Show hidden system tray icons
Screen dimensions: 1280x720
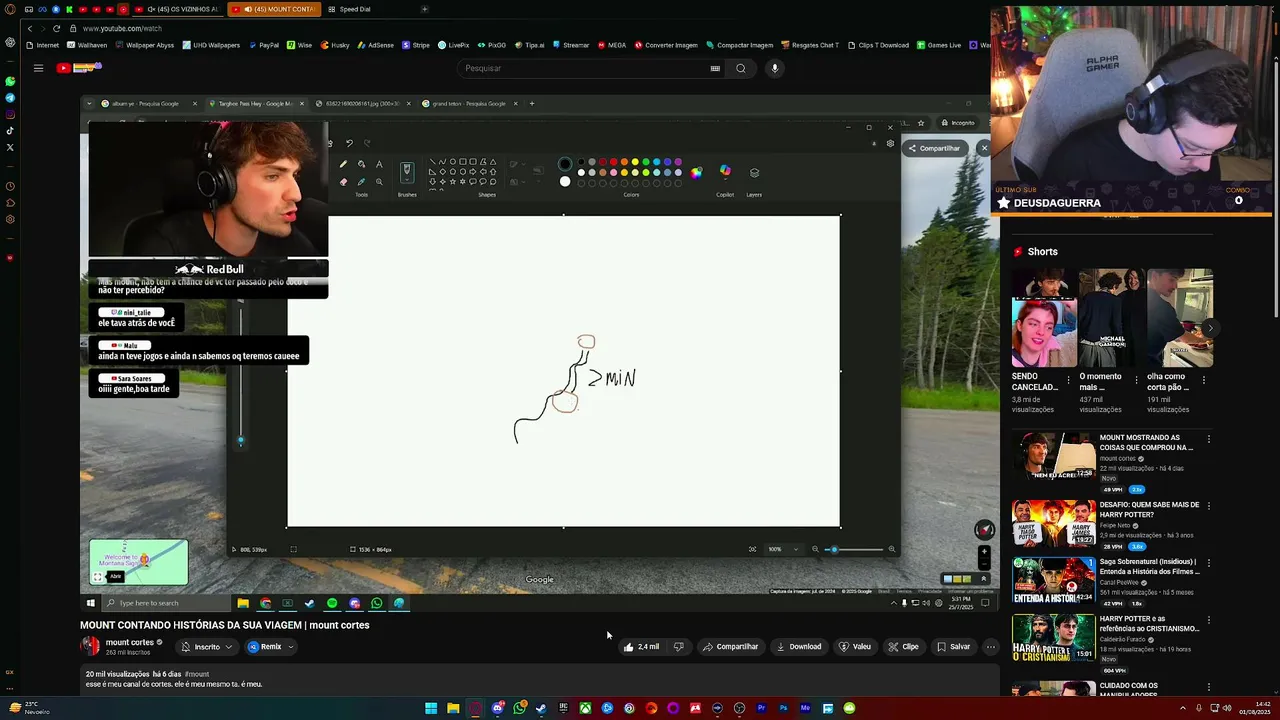[x=1183, y=708]
